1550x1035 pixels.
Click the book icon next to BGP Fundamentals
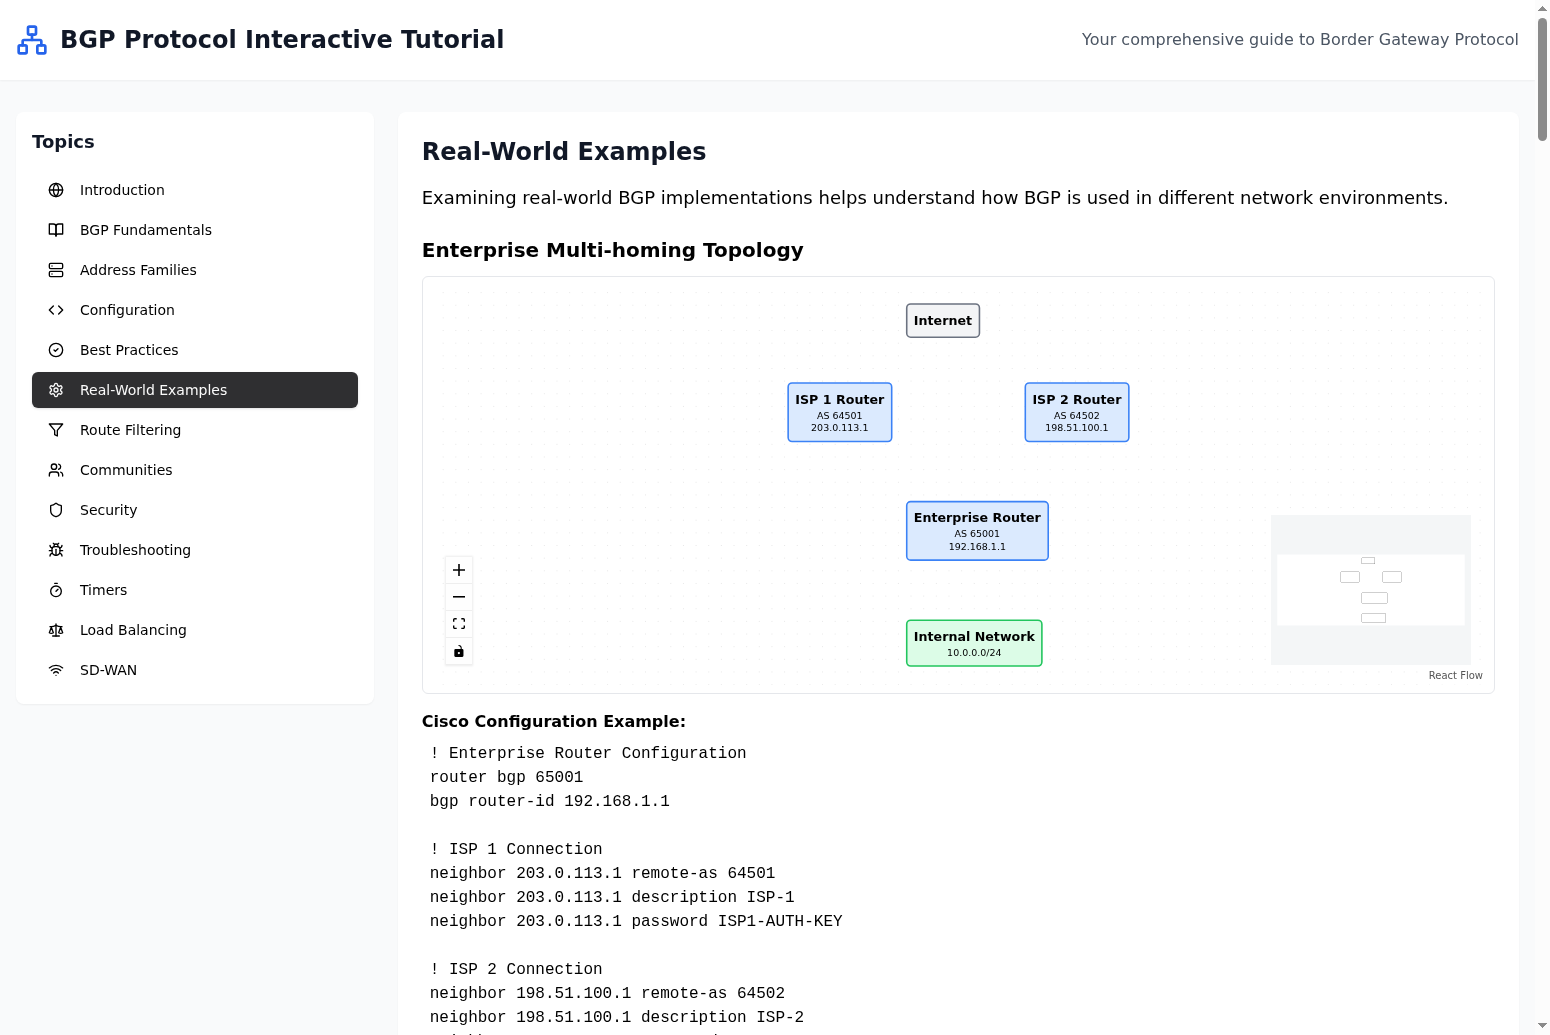click(x=56, y=230)
